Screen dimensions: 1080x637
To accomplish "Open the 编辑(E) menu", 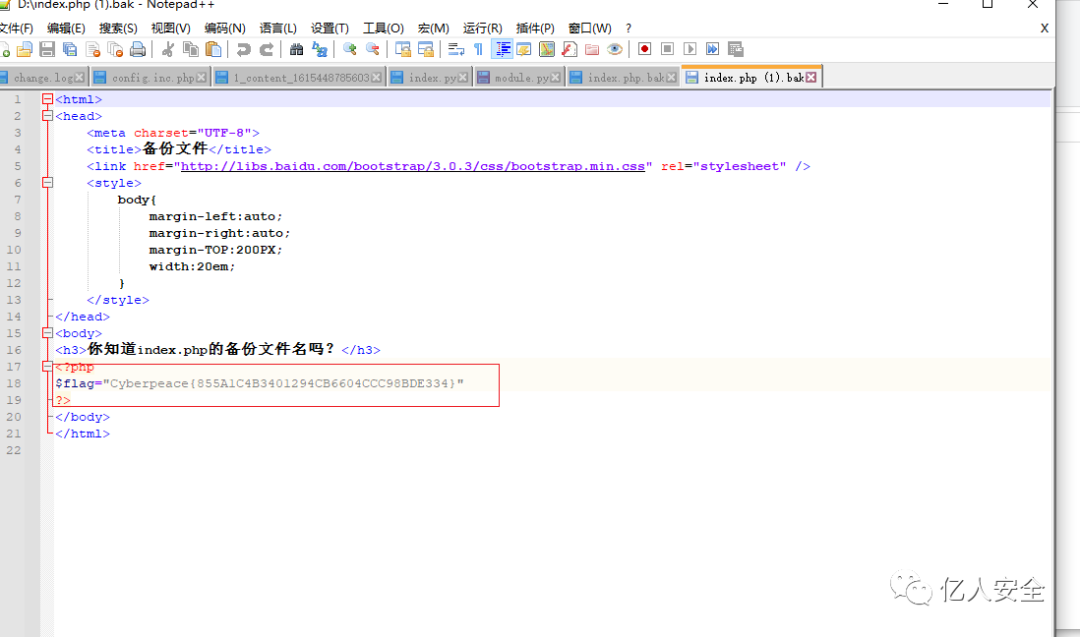I will coord(66,28).
